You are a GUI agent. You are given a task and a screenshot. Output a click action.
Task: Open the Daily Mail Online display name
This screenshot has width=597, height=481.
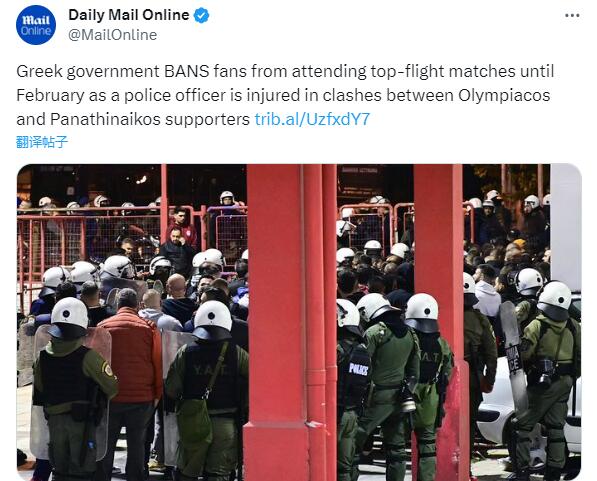click(129, 15)
